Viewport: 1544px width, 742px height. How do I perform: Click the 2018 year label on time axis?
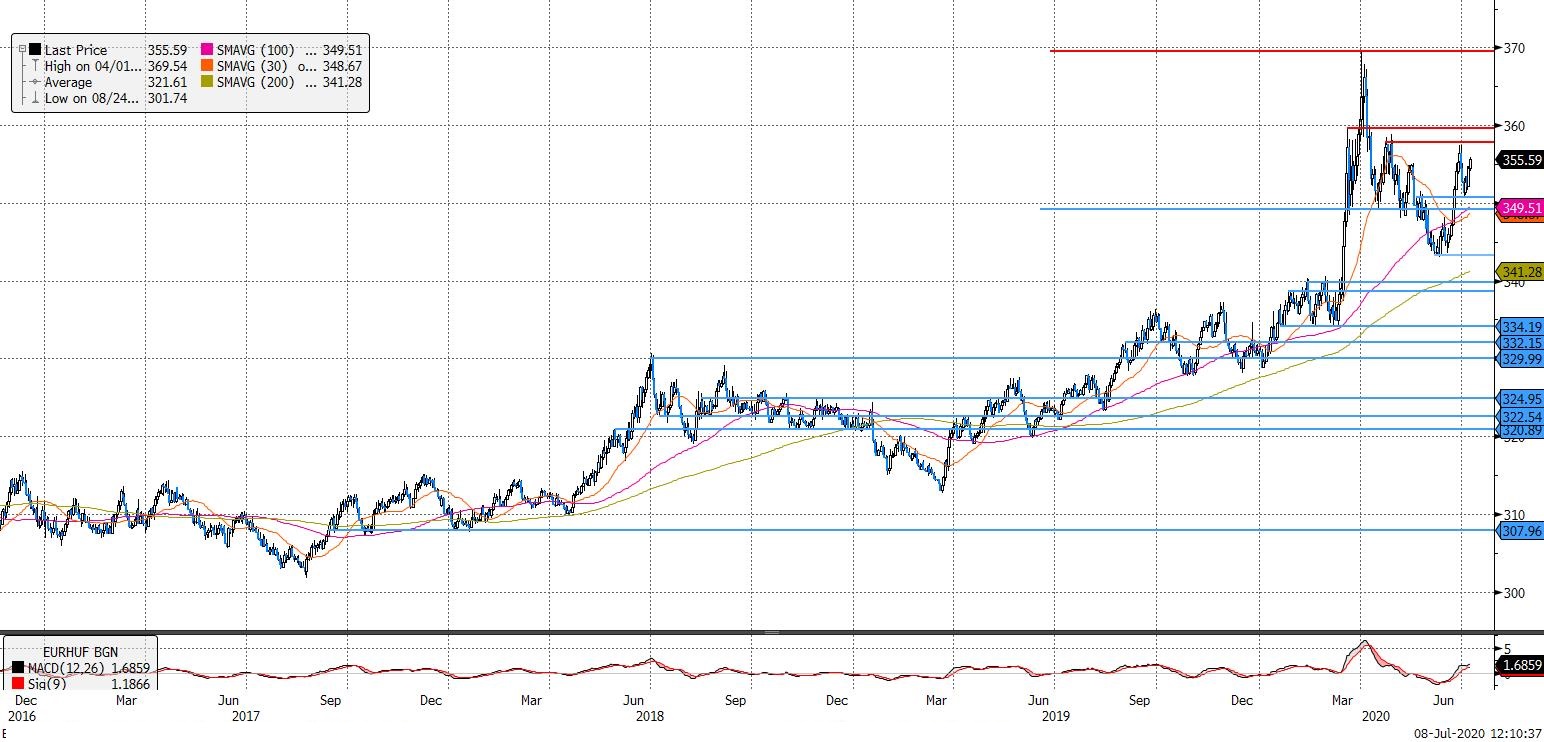pyautogui.click(x=649, y=716)
